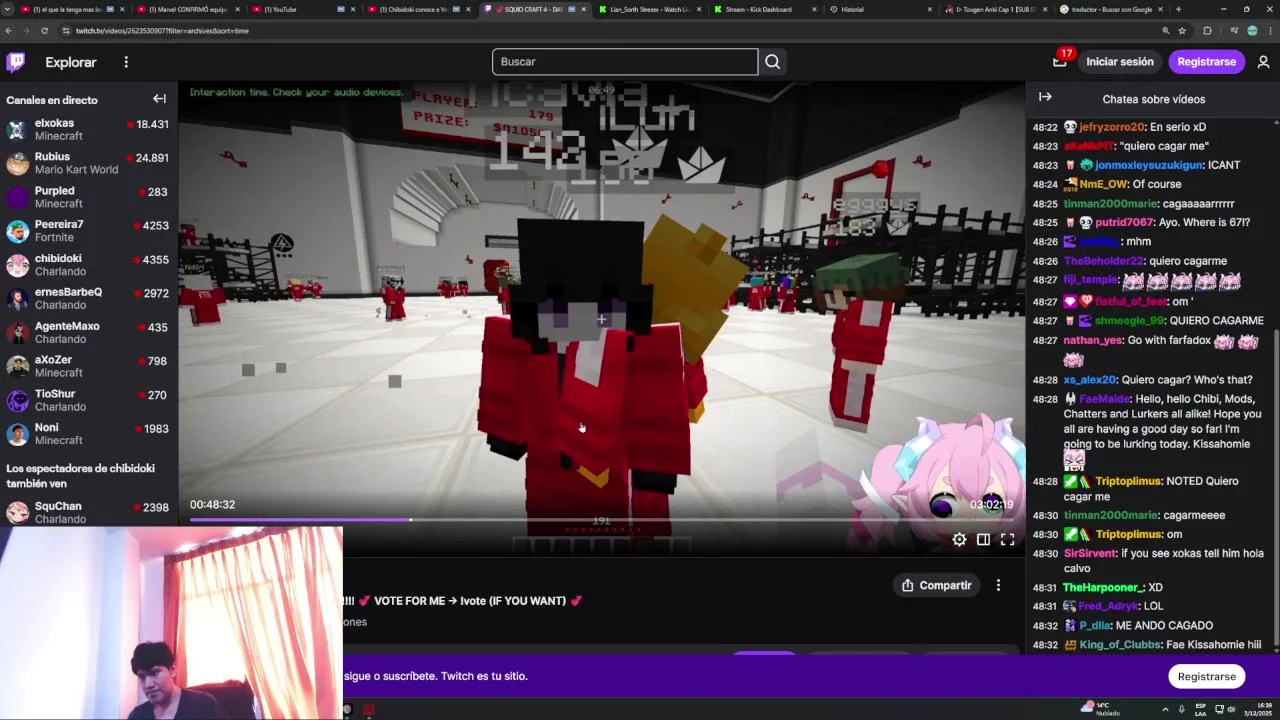Viewport: 1280px width, 720px height.
Task: Click username TheBeholder22 in chat
Action: pos(1103,261)
